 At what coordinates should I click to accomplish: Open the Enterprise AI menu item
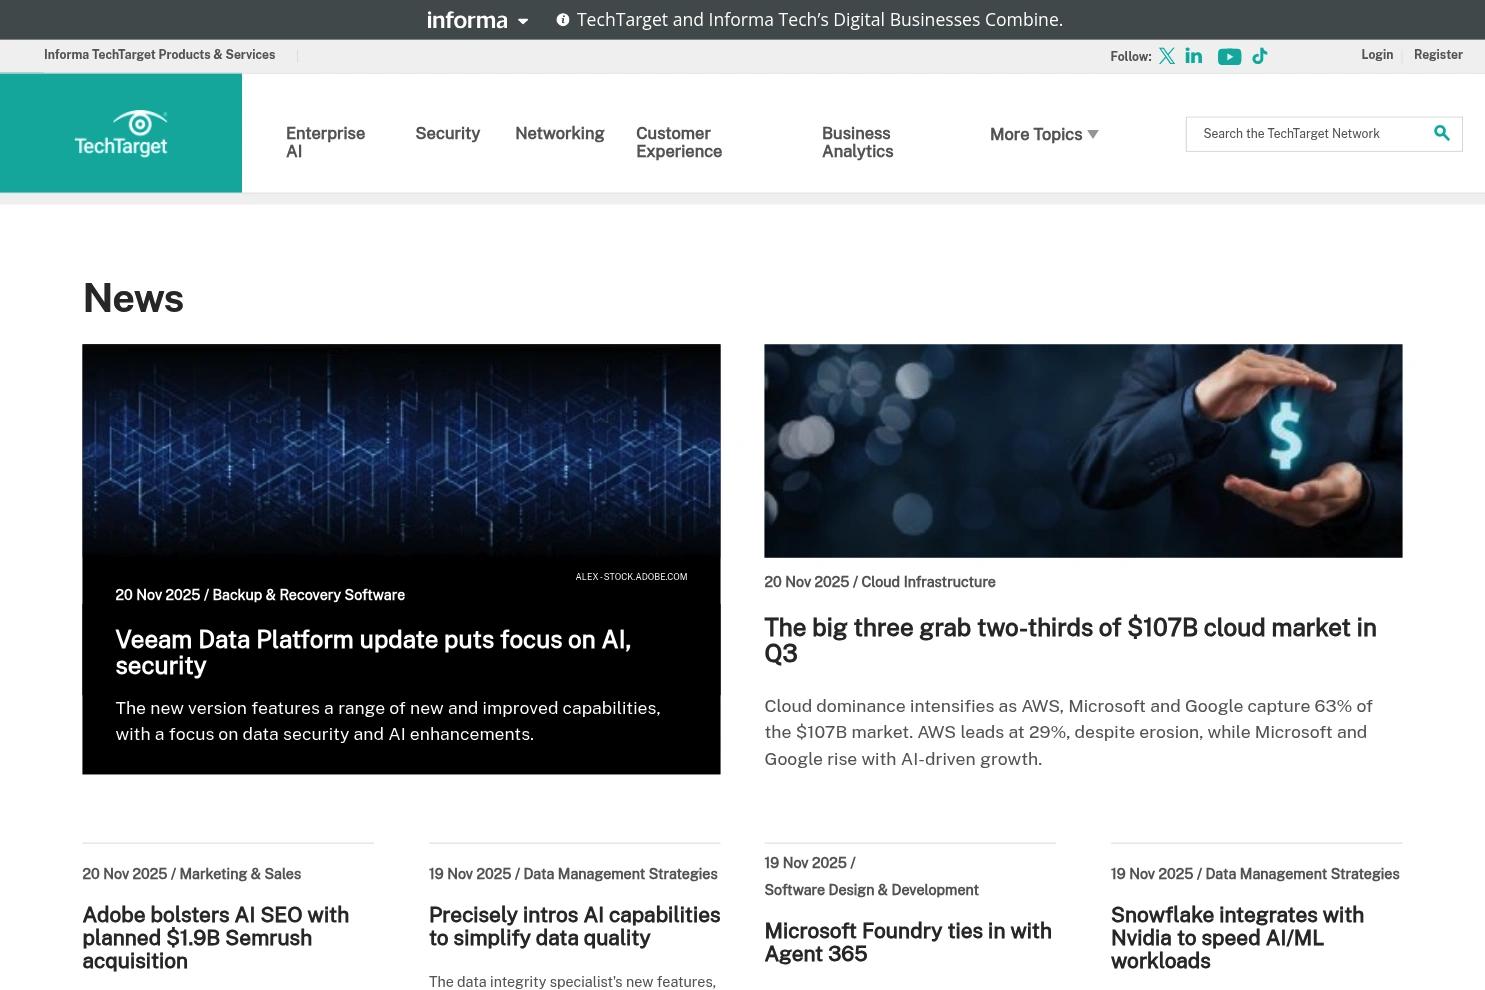(325, 142)
